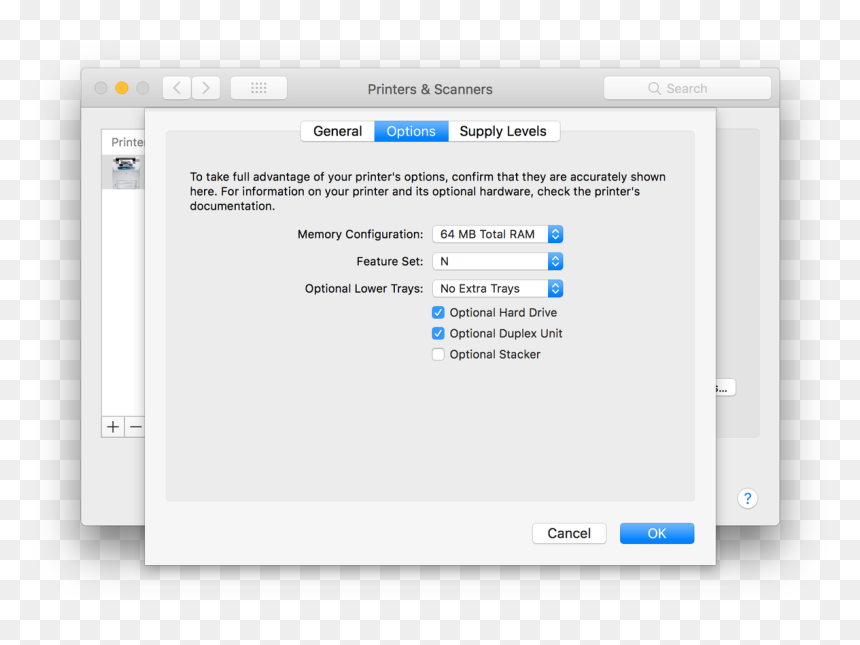Open the Show All grid icon
This screenshot has height=645, width=860.
point(258,88)
